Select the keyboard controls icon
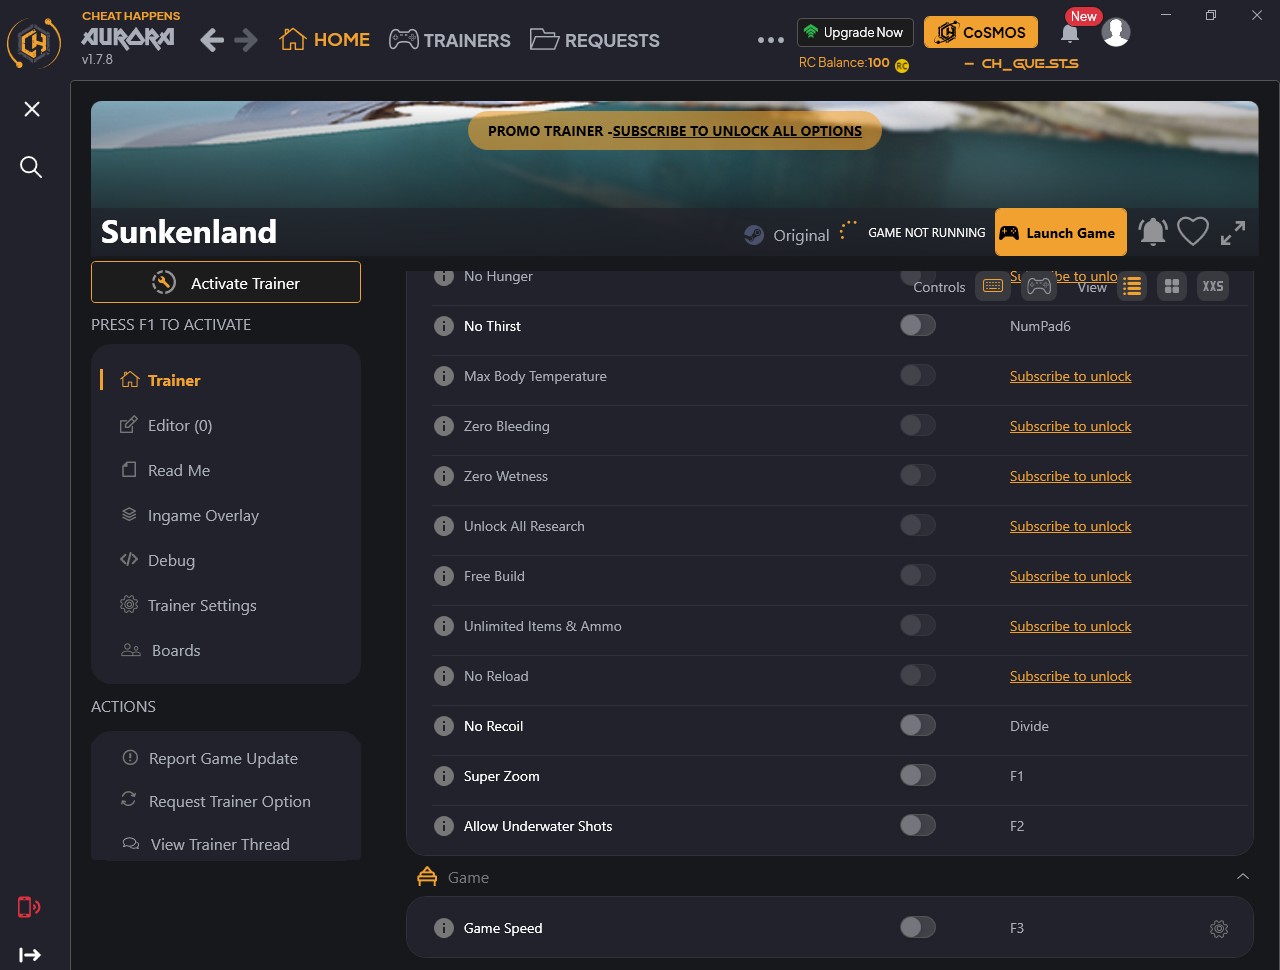Screen dimensions: 1280x970 point(992,285)
